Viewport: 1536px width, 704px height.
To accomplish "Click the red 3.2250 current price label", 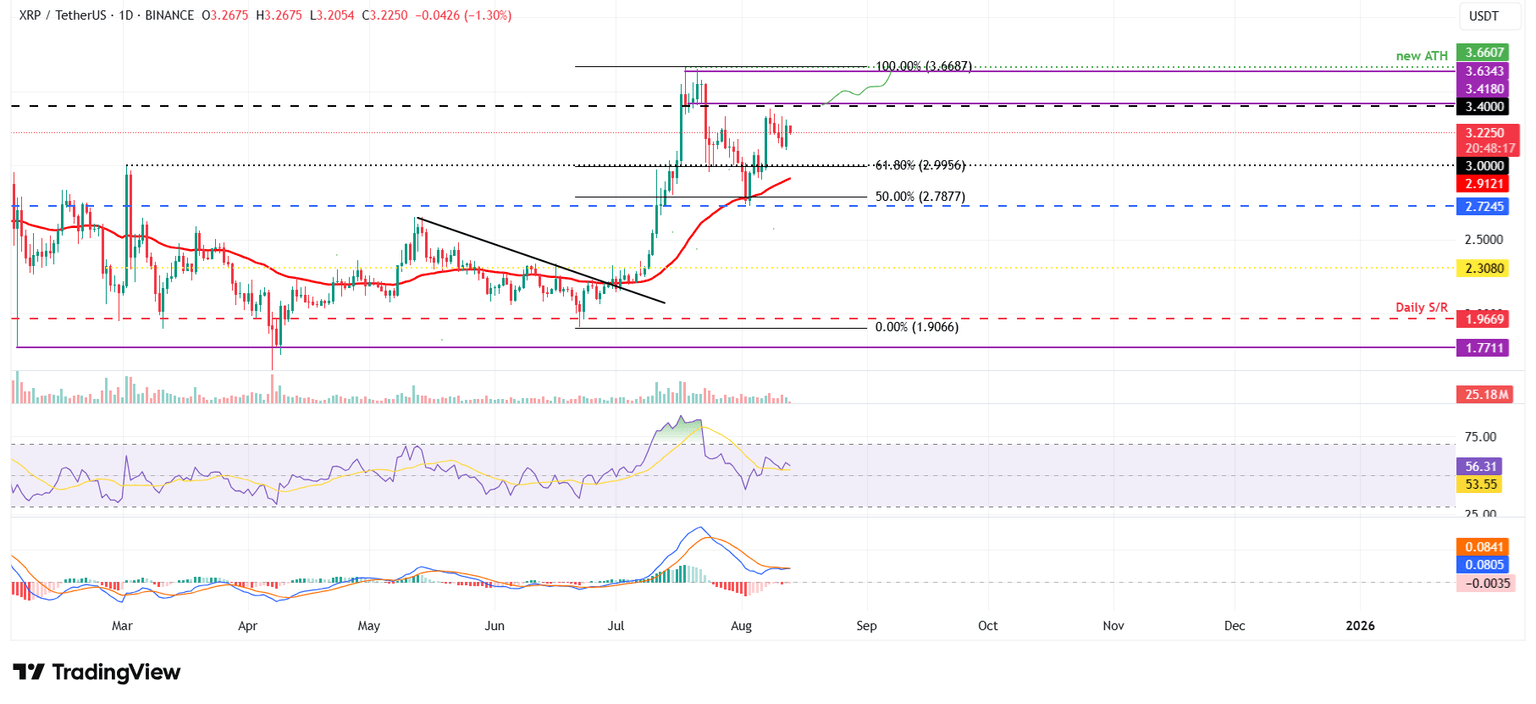I will click(1485, 132).
